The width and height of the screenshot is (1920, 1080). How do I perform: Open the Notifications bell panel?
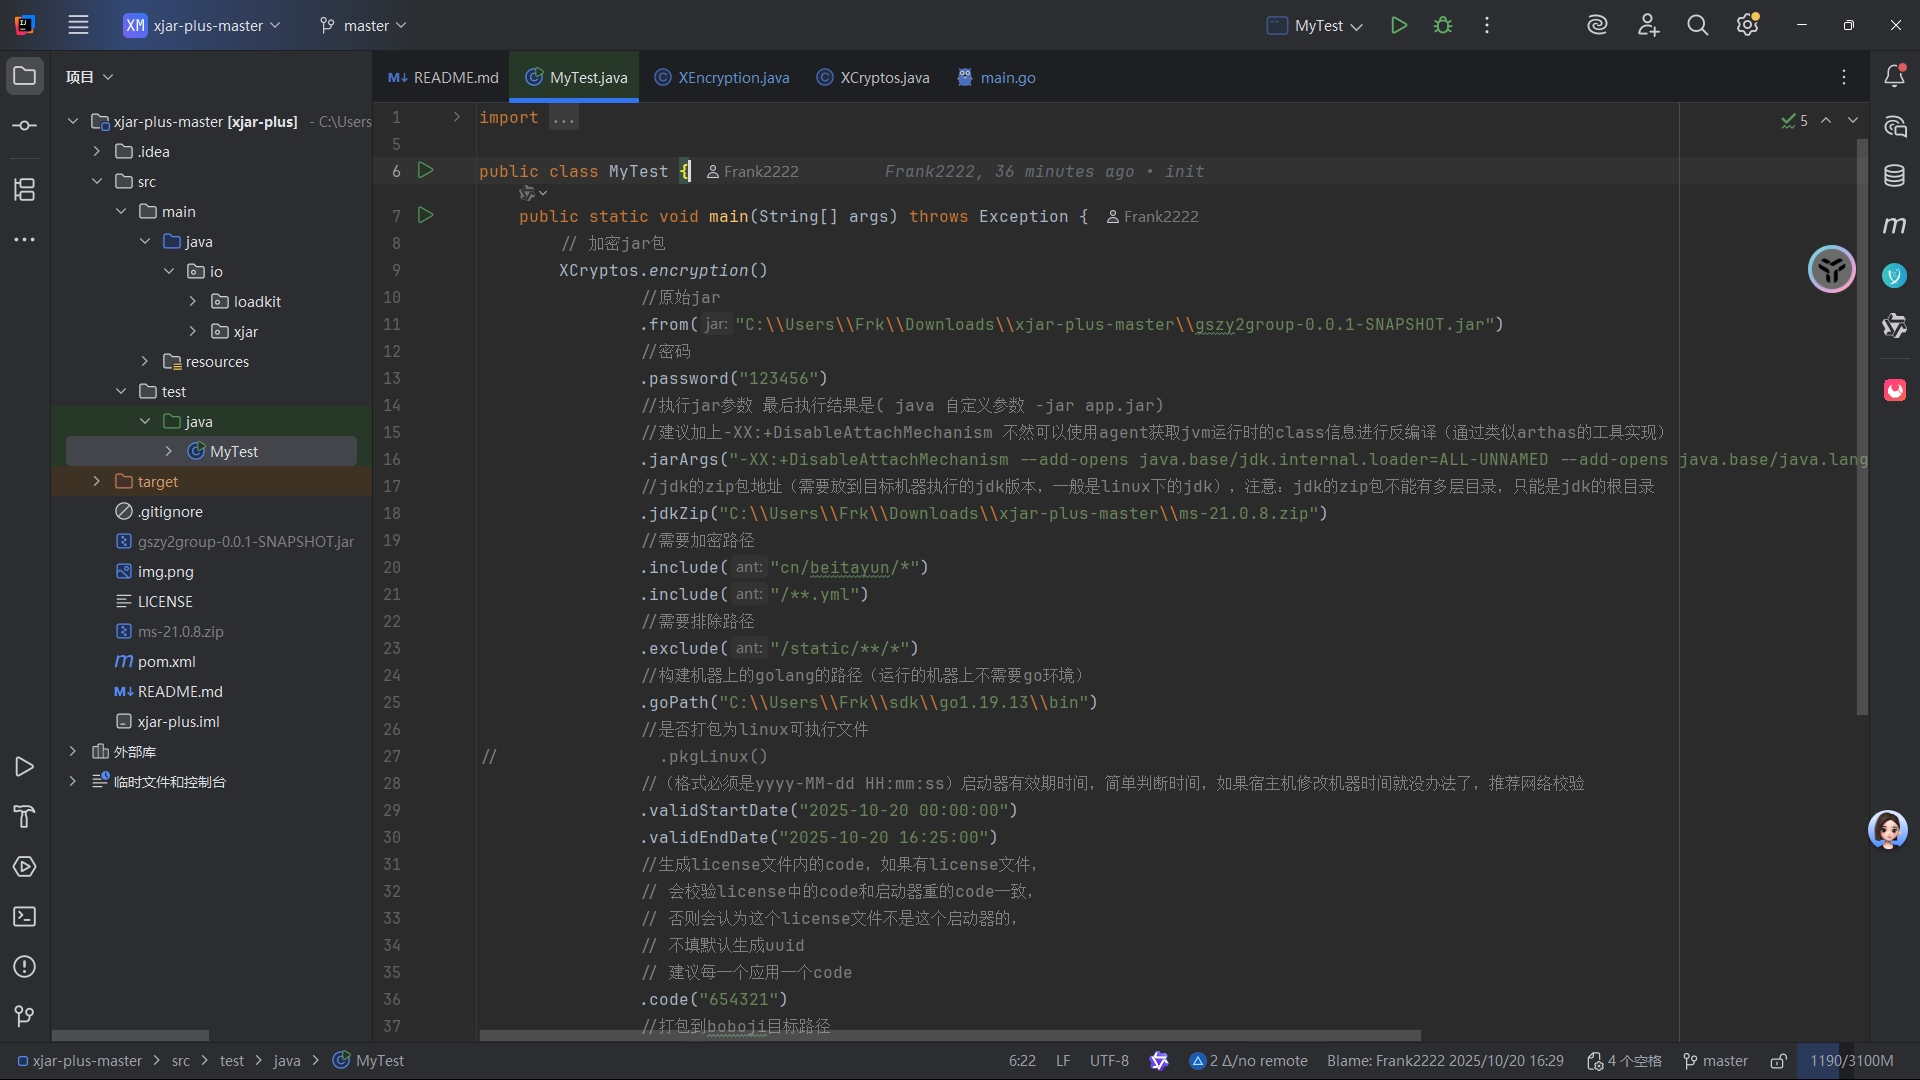coord(1894,76)
